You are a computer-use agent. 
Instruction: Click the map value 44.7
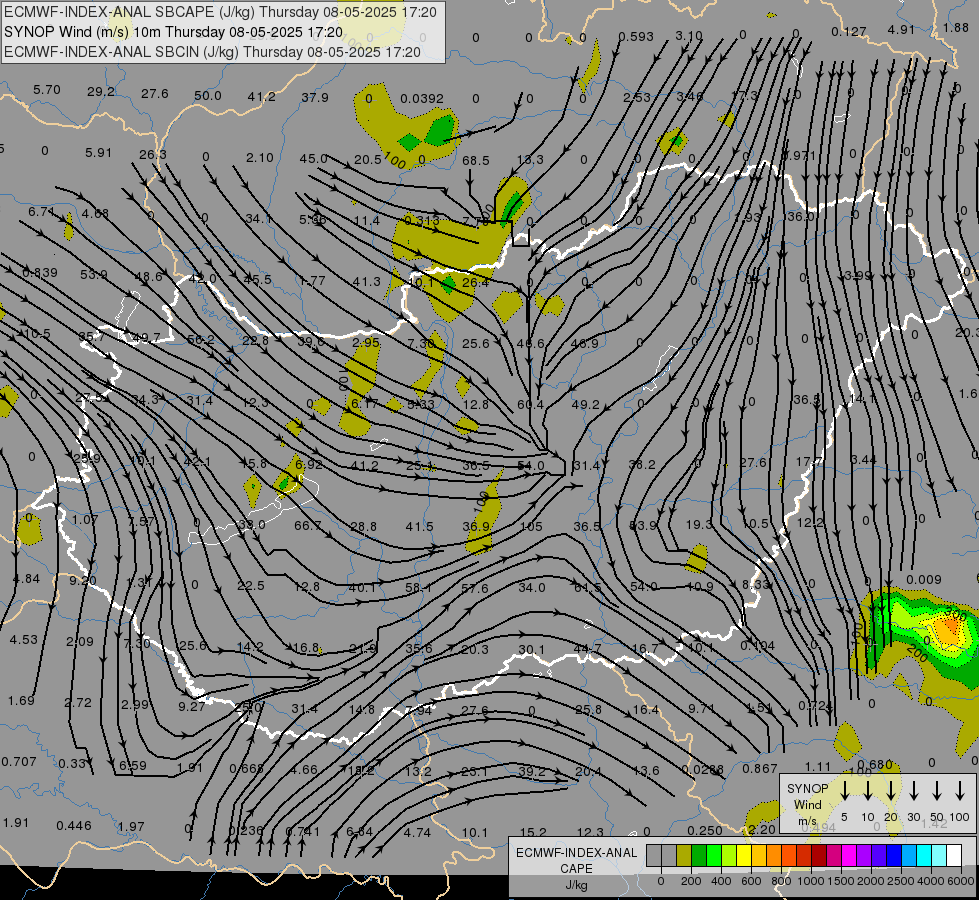587,648
